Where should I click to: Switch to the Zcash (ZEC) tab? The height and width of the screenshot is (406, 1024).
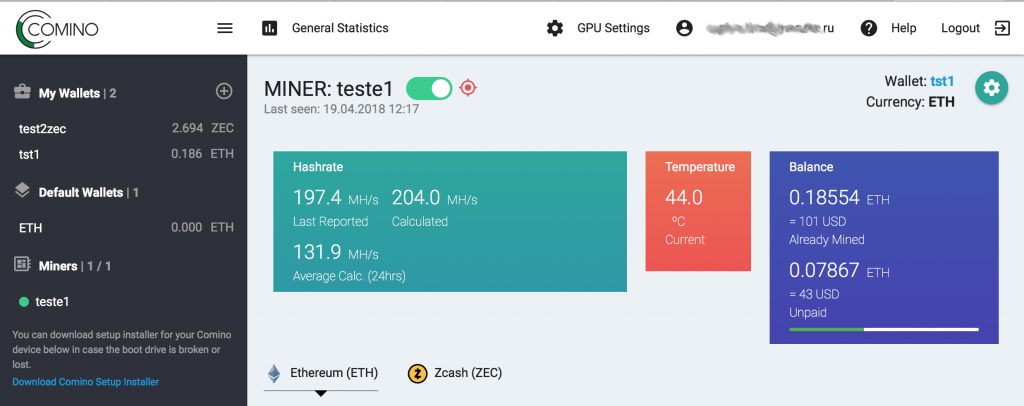click(x=455, y=374)
